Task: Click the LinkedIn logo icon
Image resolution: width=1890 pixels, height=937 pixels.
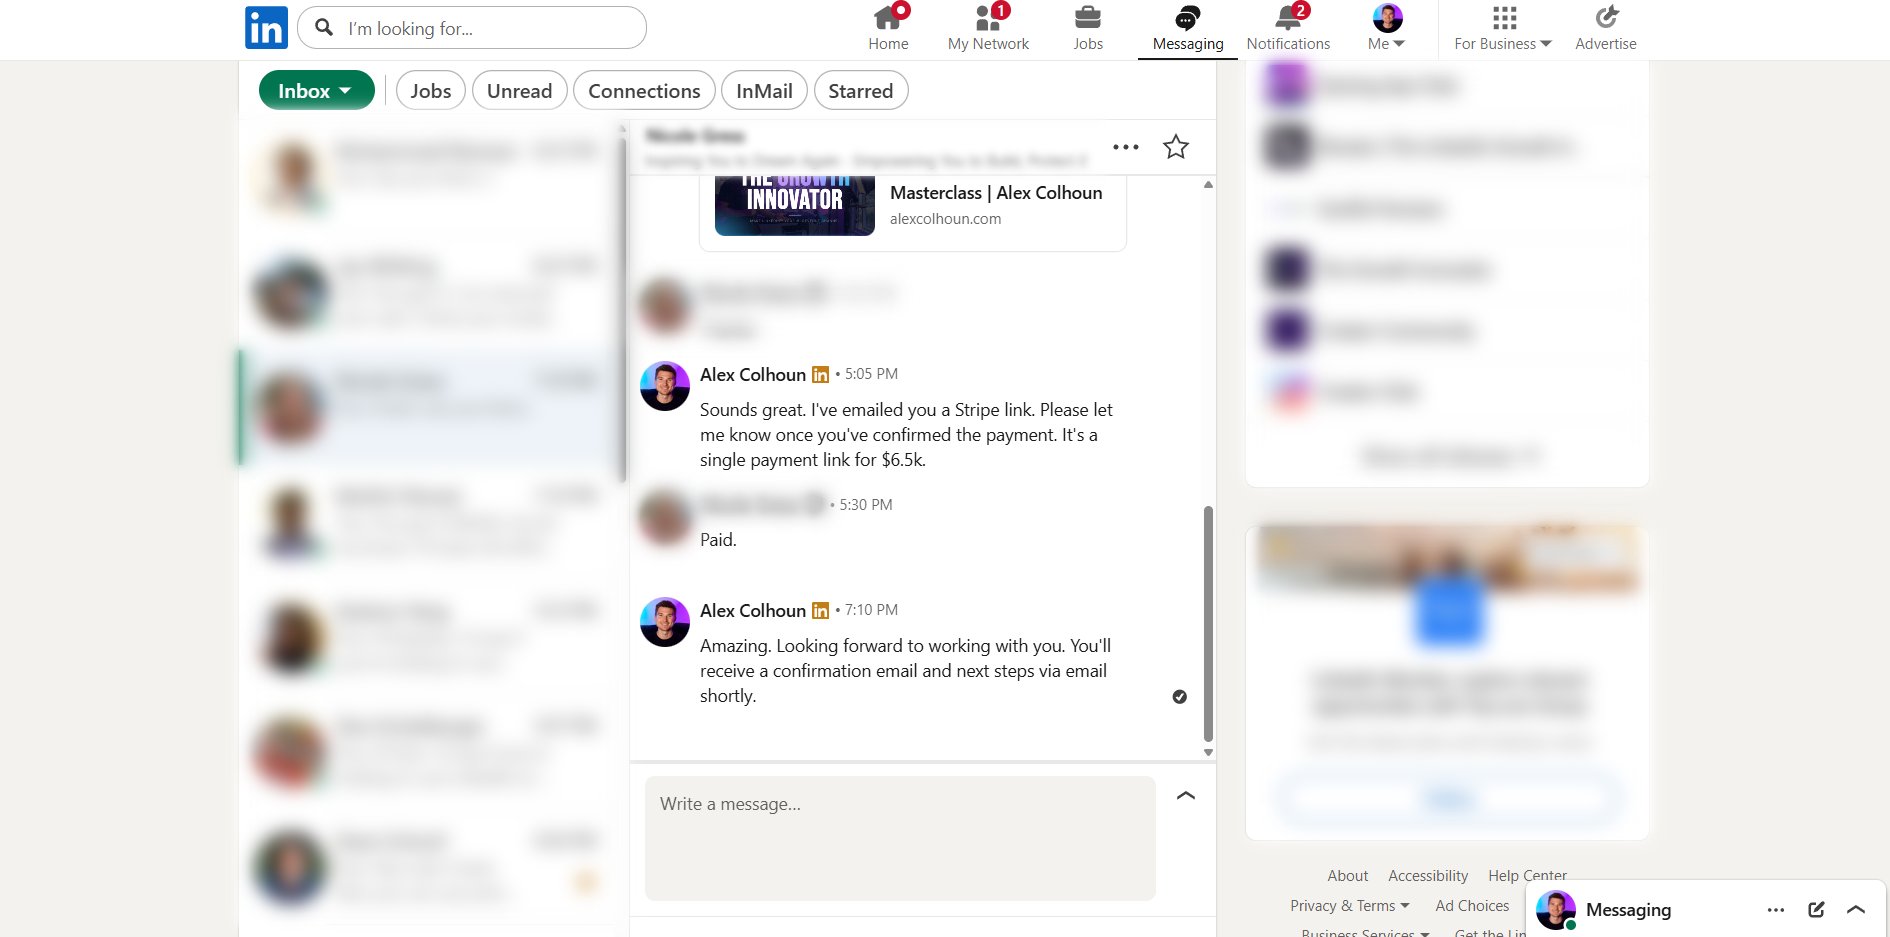Action: coord(266,28)
